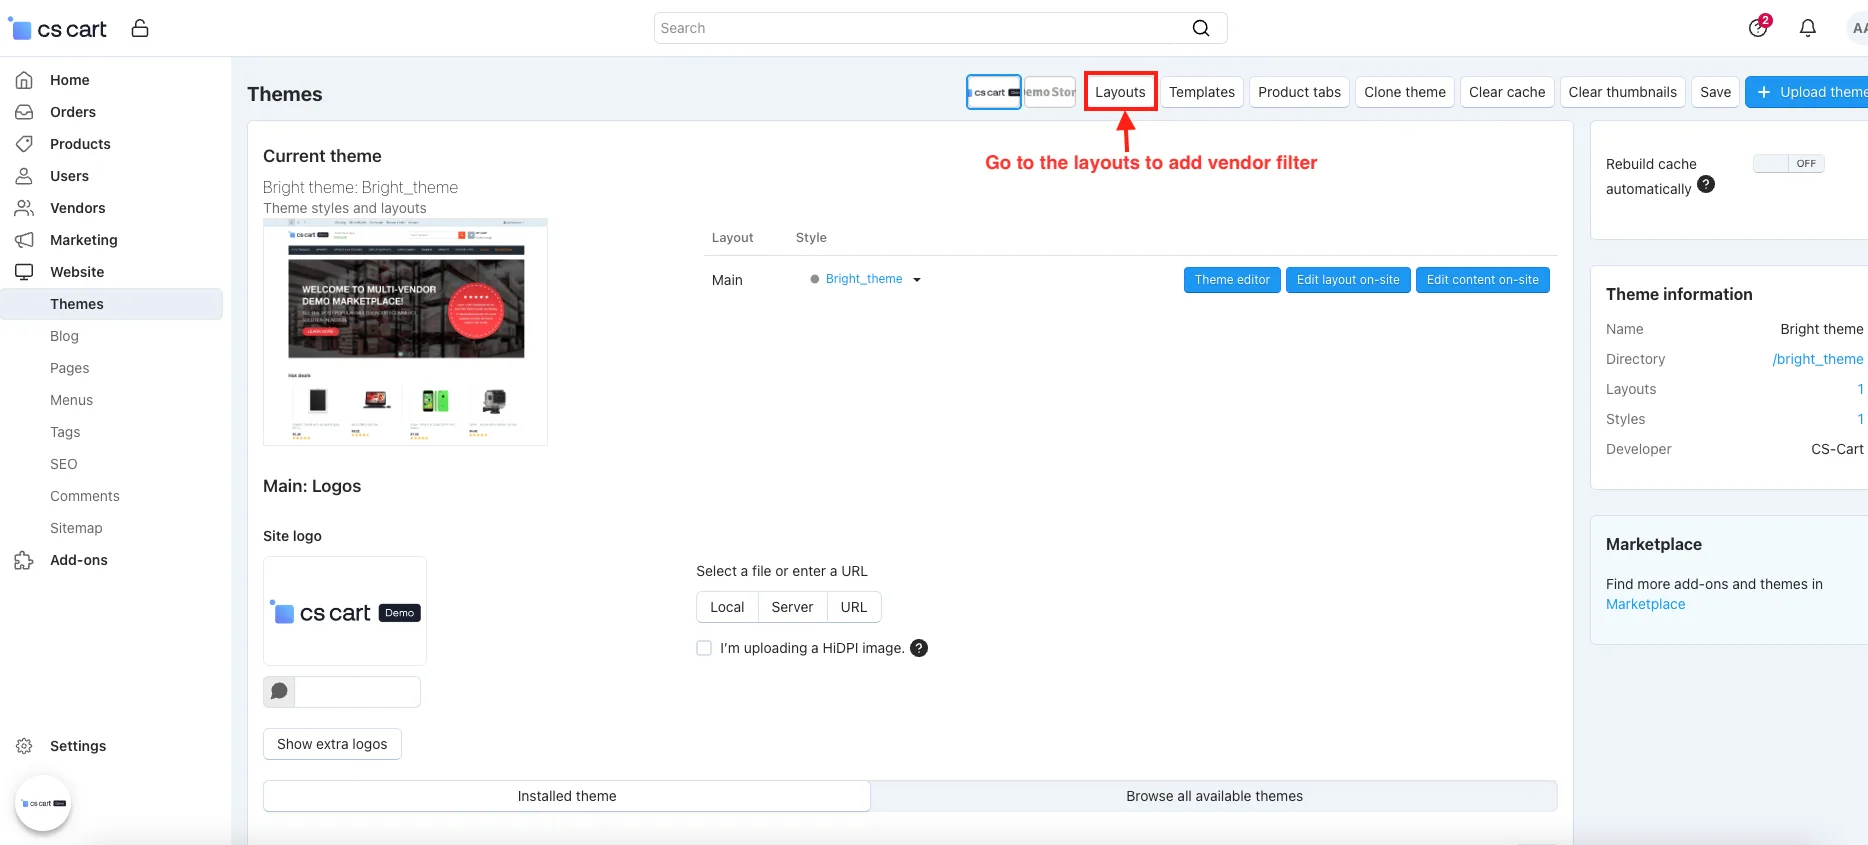Click Show extra logos button

pyautogui.click(x=332, y=744)
